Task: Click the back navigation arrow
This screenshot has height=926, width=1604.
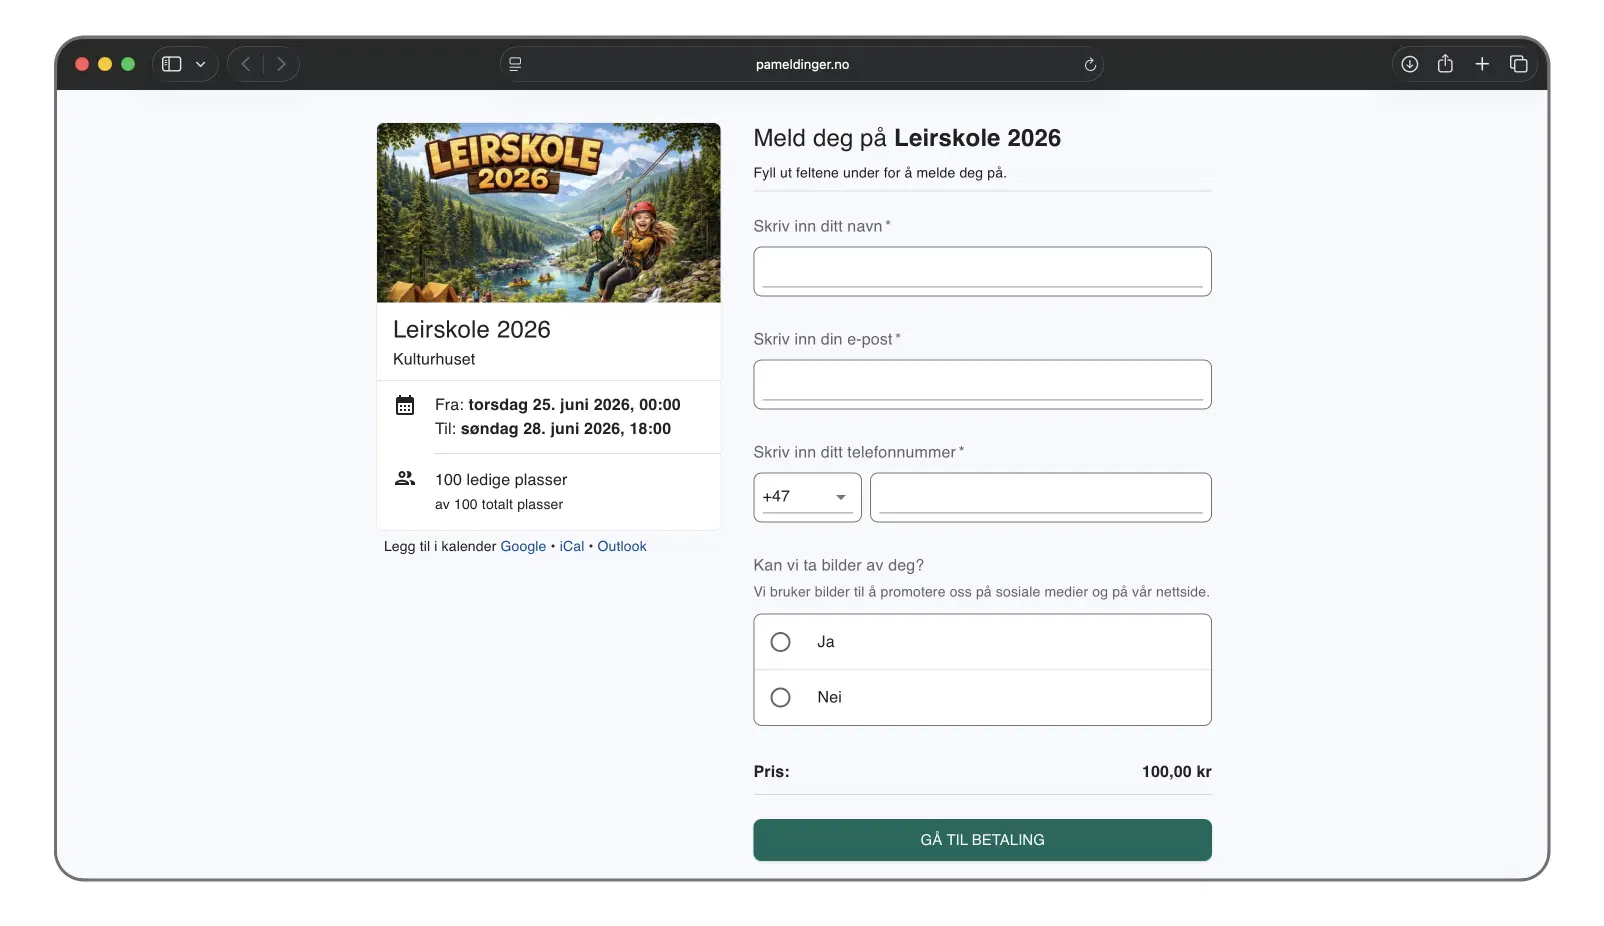Action: (245, 63)
